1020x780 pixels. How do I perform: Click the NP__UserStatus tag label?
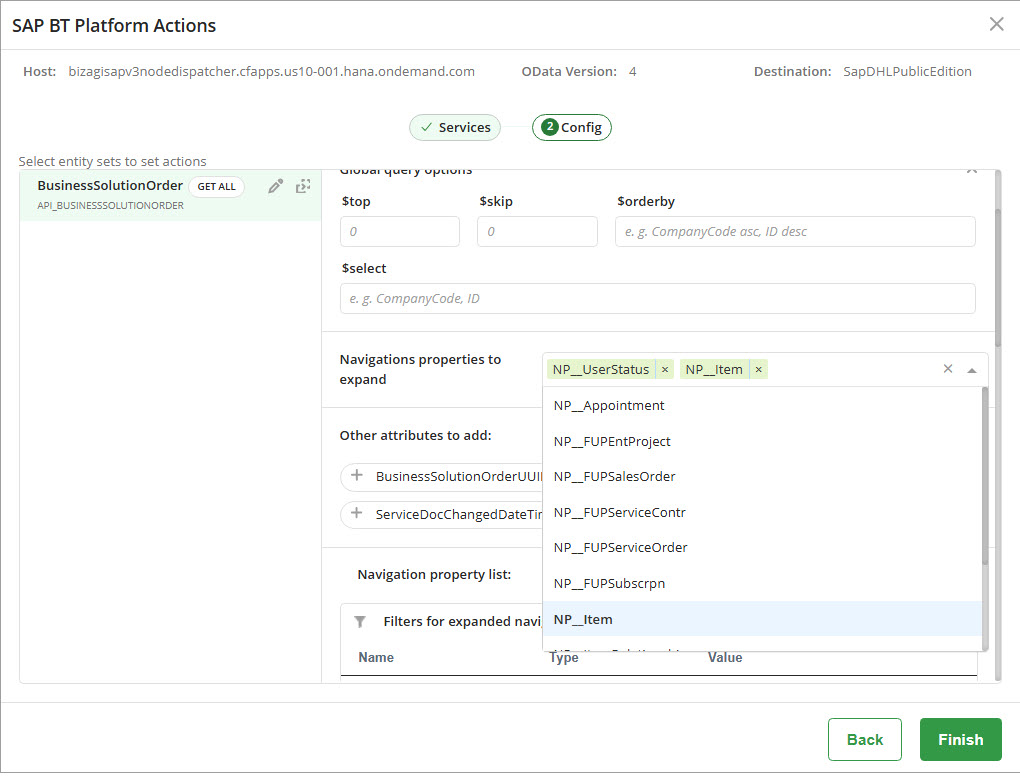tap(601, 370)
